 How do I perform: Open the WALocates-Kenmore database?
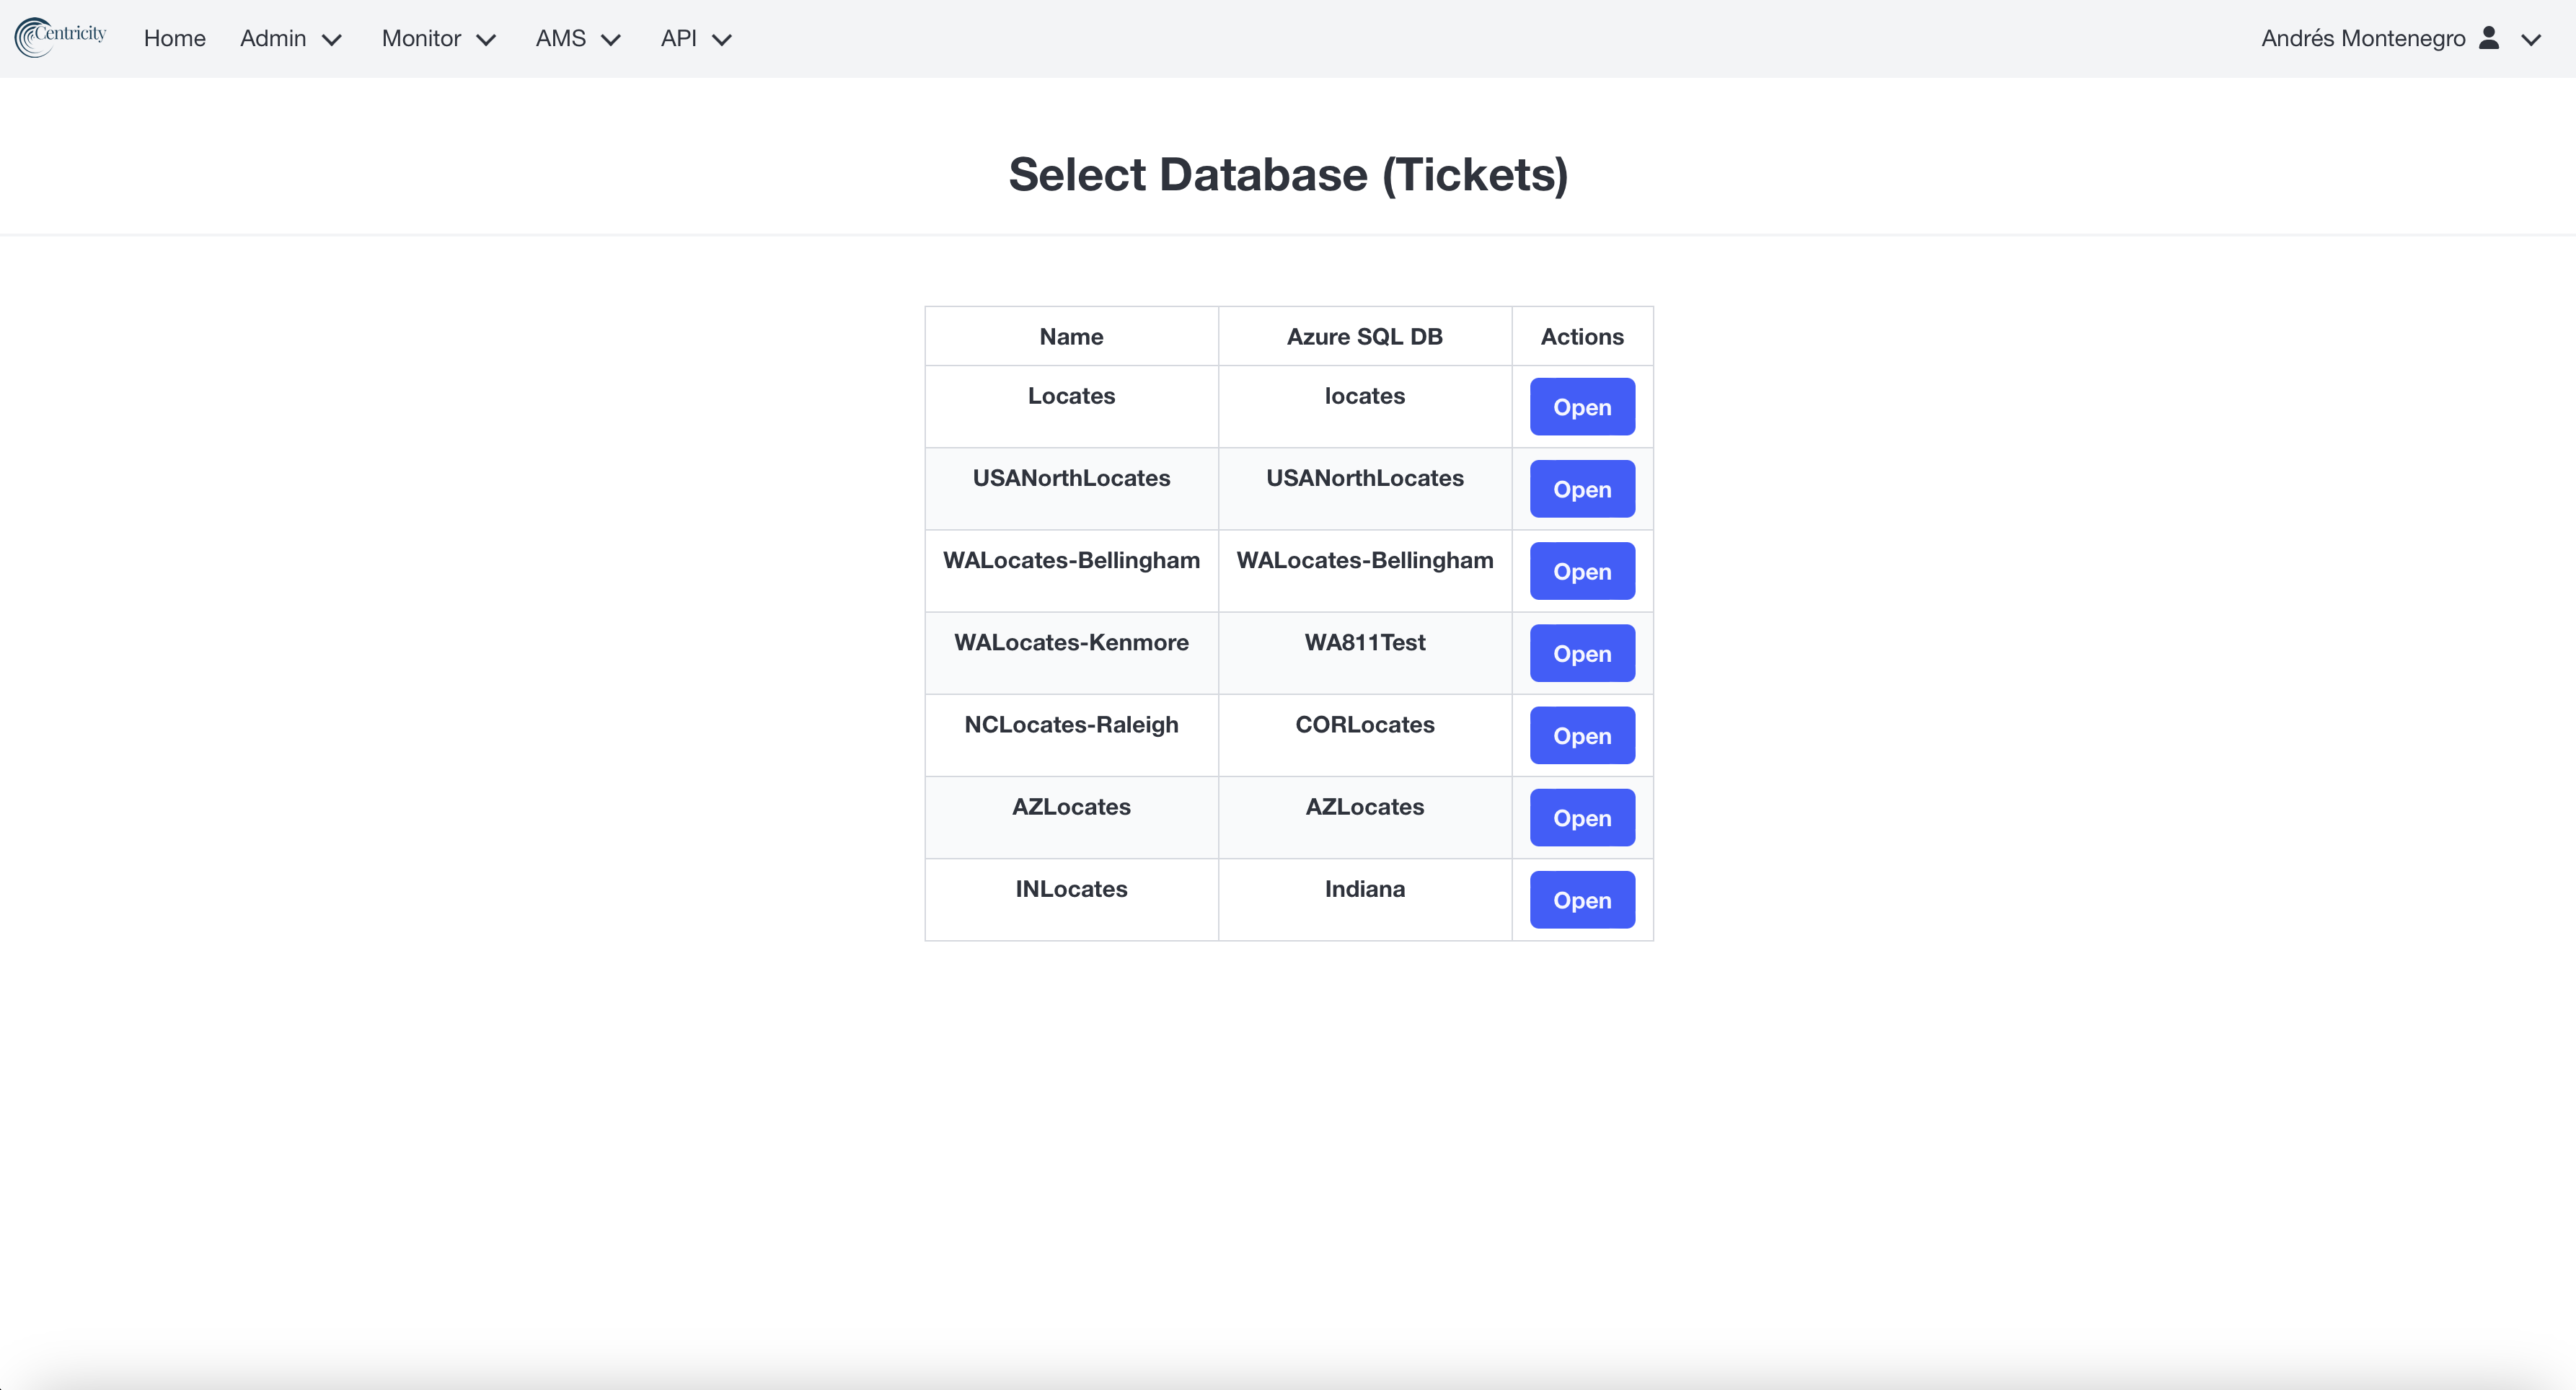(x=1582, y=653)
